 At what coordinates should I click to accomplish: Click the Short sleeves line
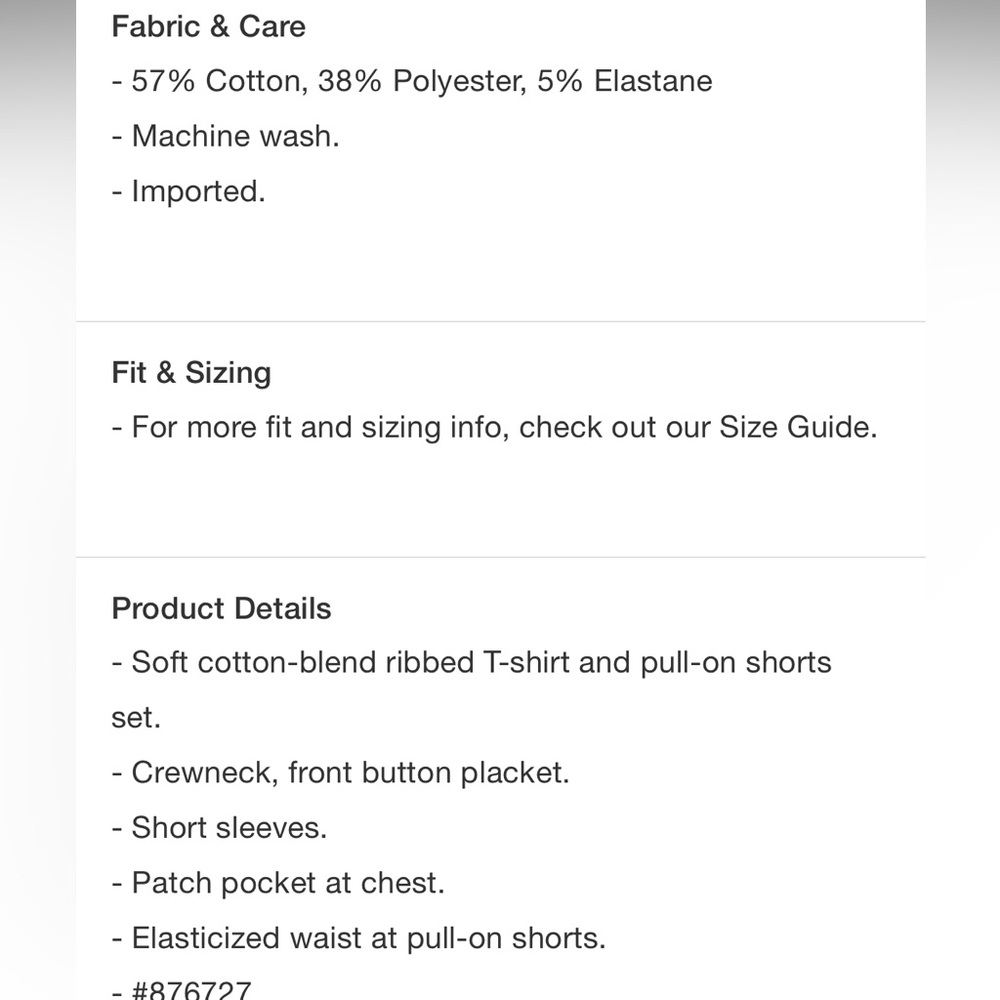[219, 828]
